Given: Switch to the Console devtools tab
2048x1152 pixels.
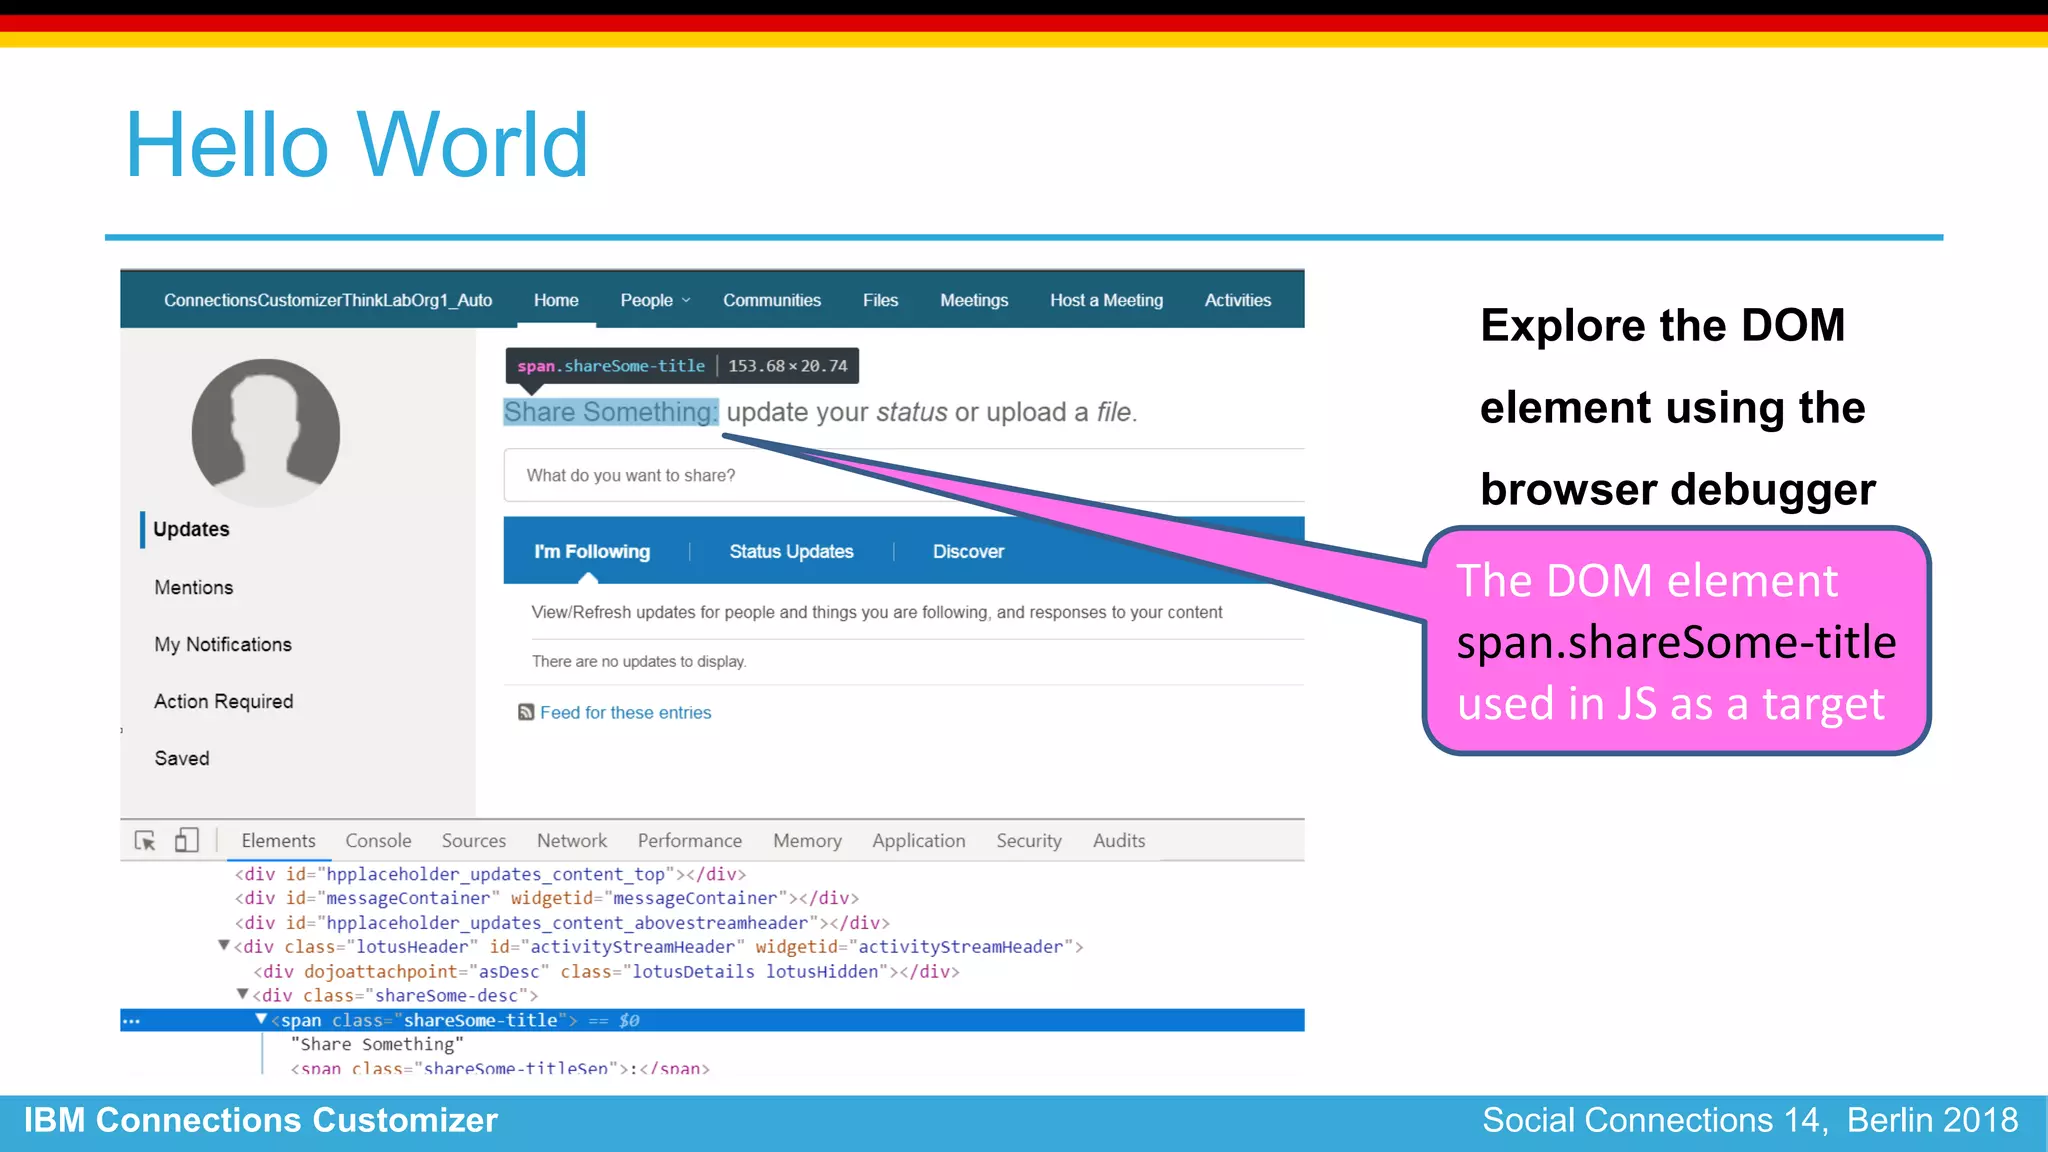Looking at the screenshot, I should (x=378, y=841).
